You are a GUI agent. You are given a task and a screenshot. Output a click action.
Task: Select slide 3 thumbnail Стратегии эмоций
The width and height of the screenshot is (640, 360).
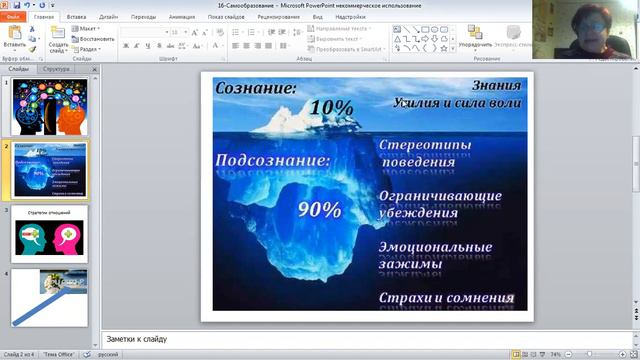click(50, 234)
